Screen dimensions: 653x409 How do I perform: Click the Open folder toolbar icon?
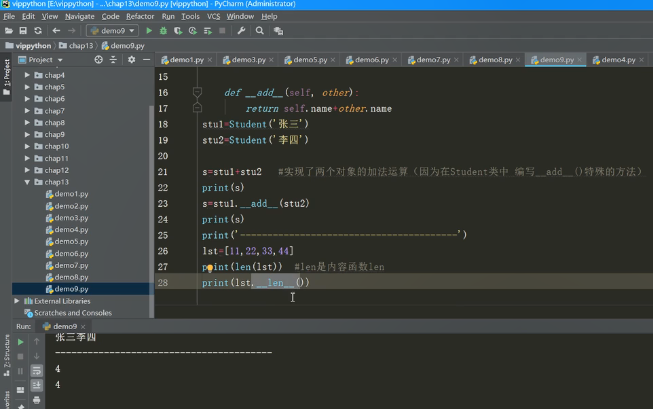click(9, 31)
